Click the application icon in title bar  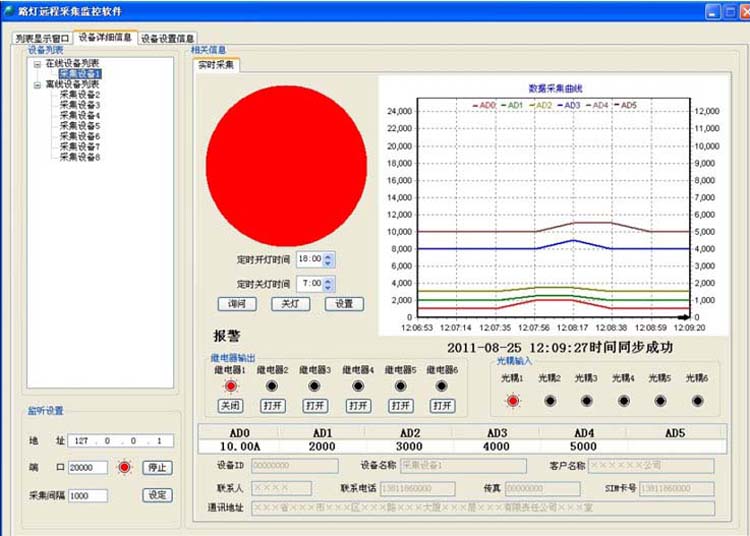(9, 11)
